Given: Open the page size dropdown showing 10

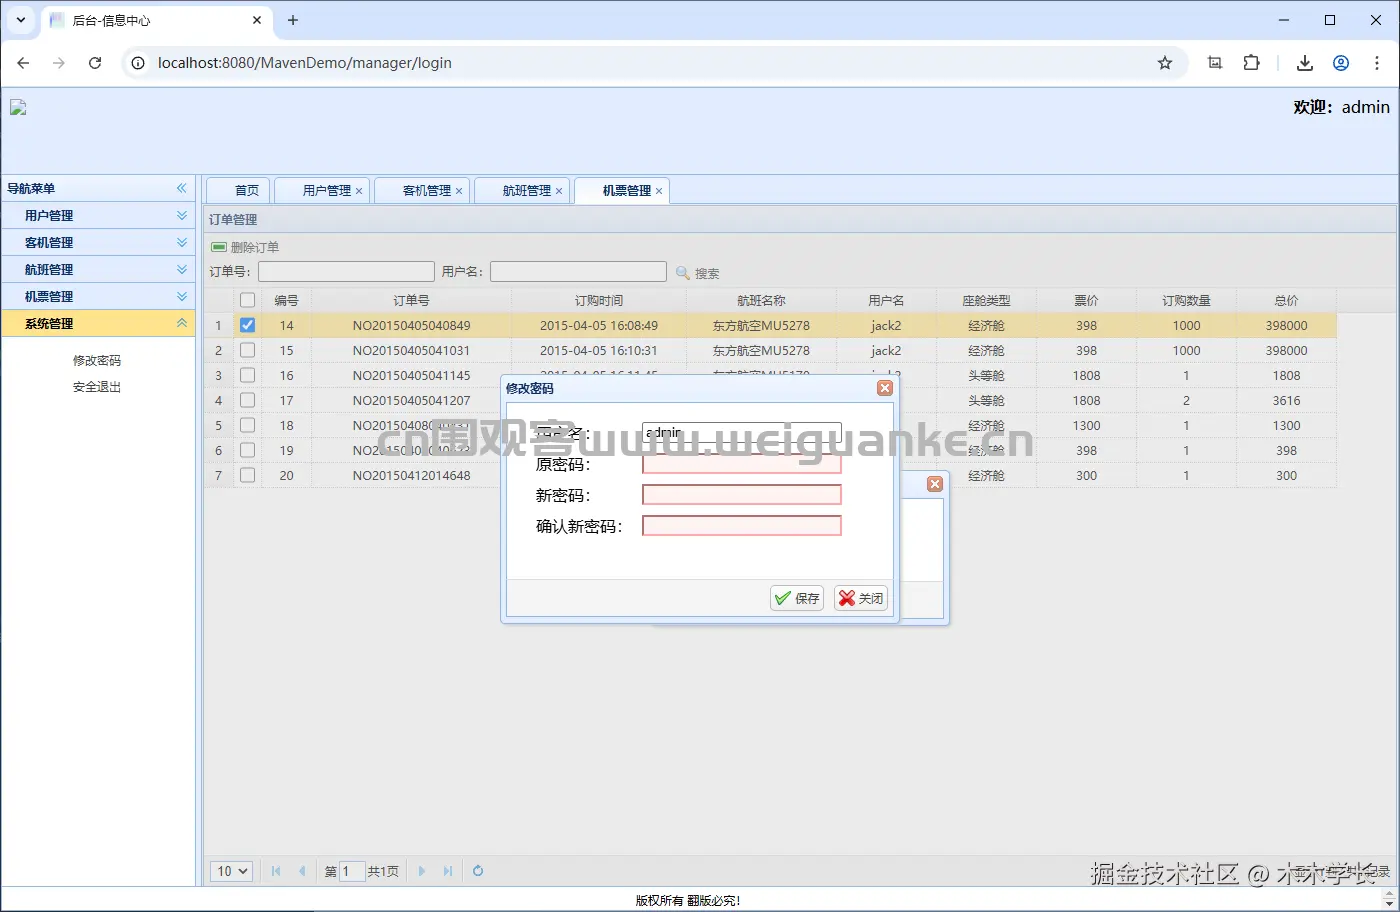Looking at the screenshot, I should click(x=232, y=871).
